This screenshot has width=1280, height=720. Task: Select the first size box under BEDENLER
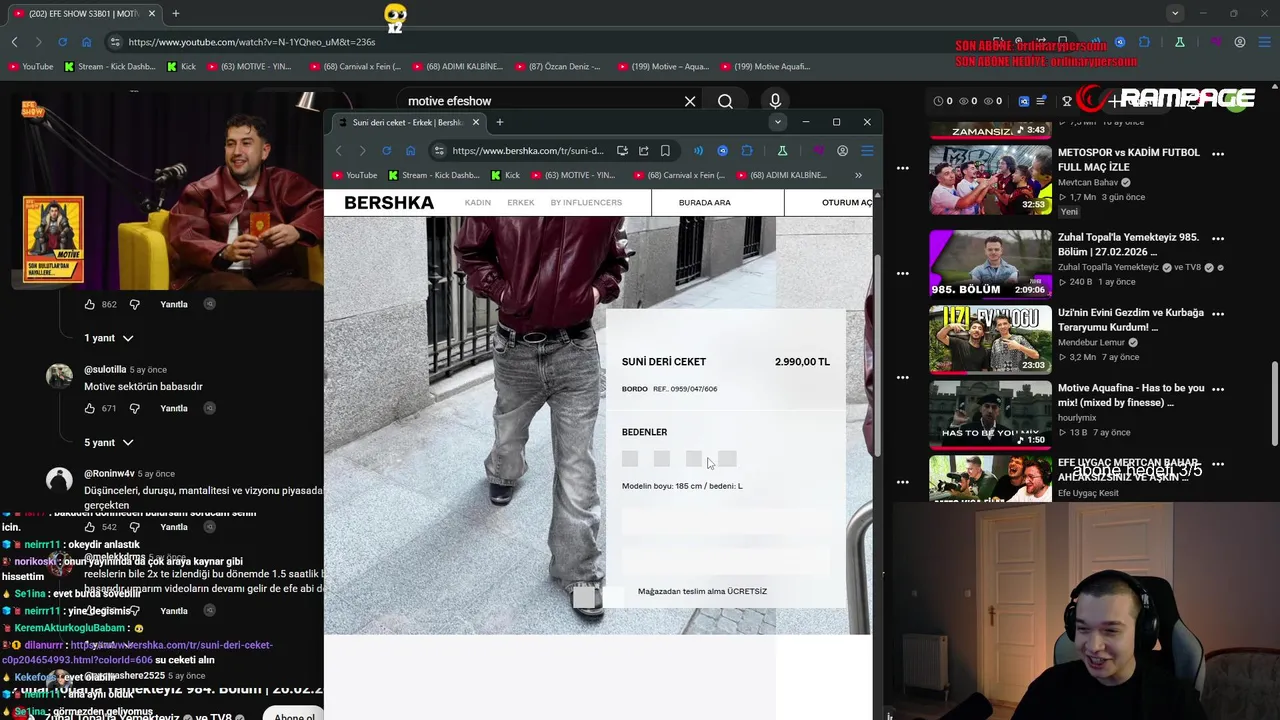pyautogui.click(x=630, y=458)
